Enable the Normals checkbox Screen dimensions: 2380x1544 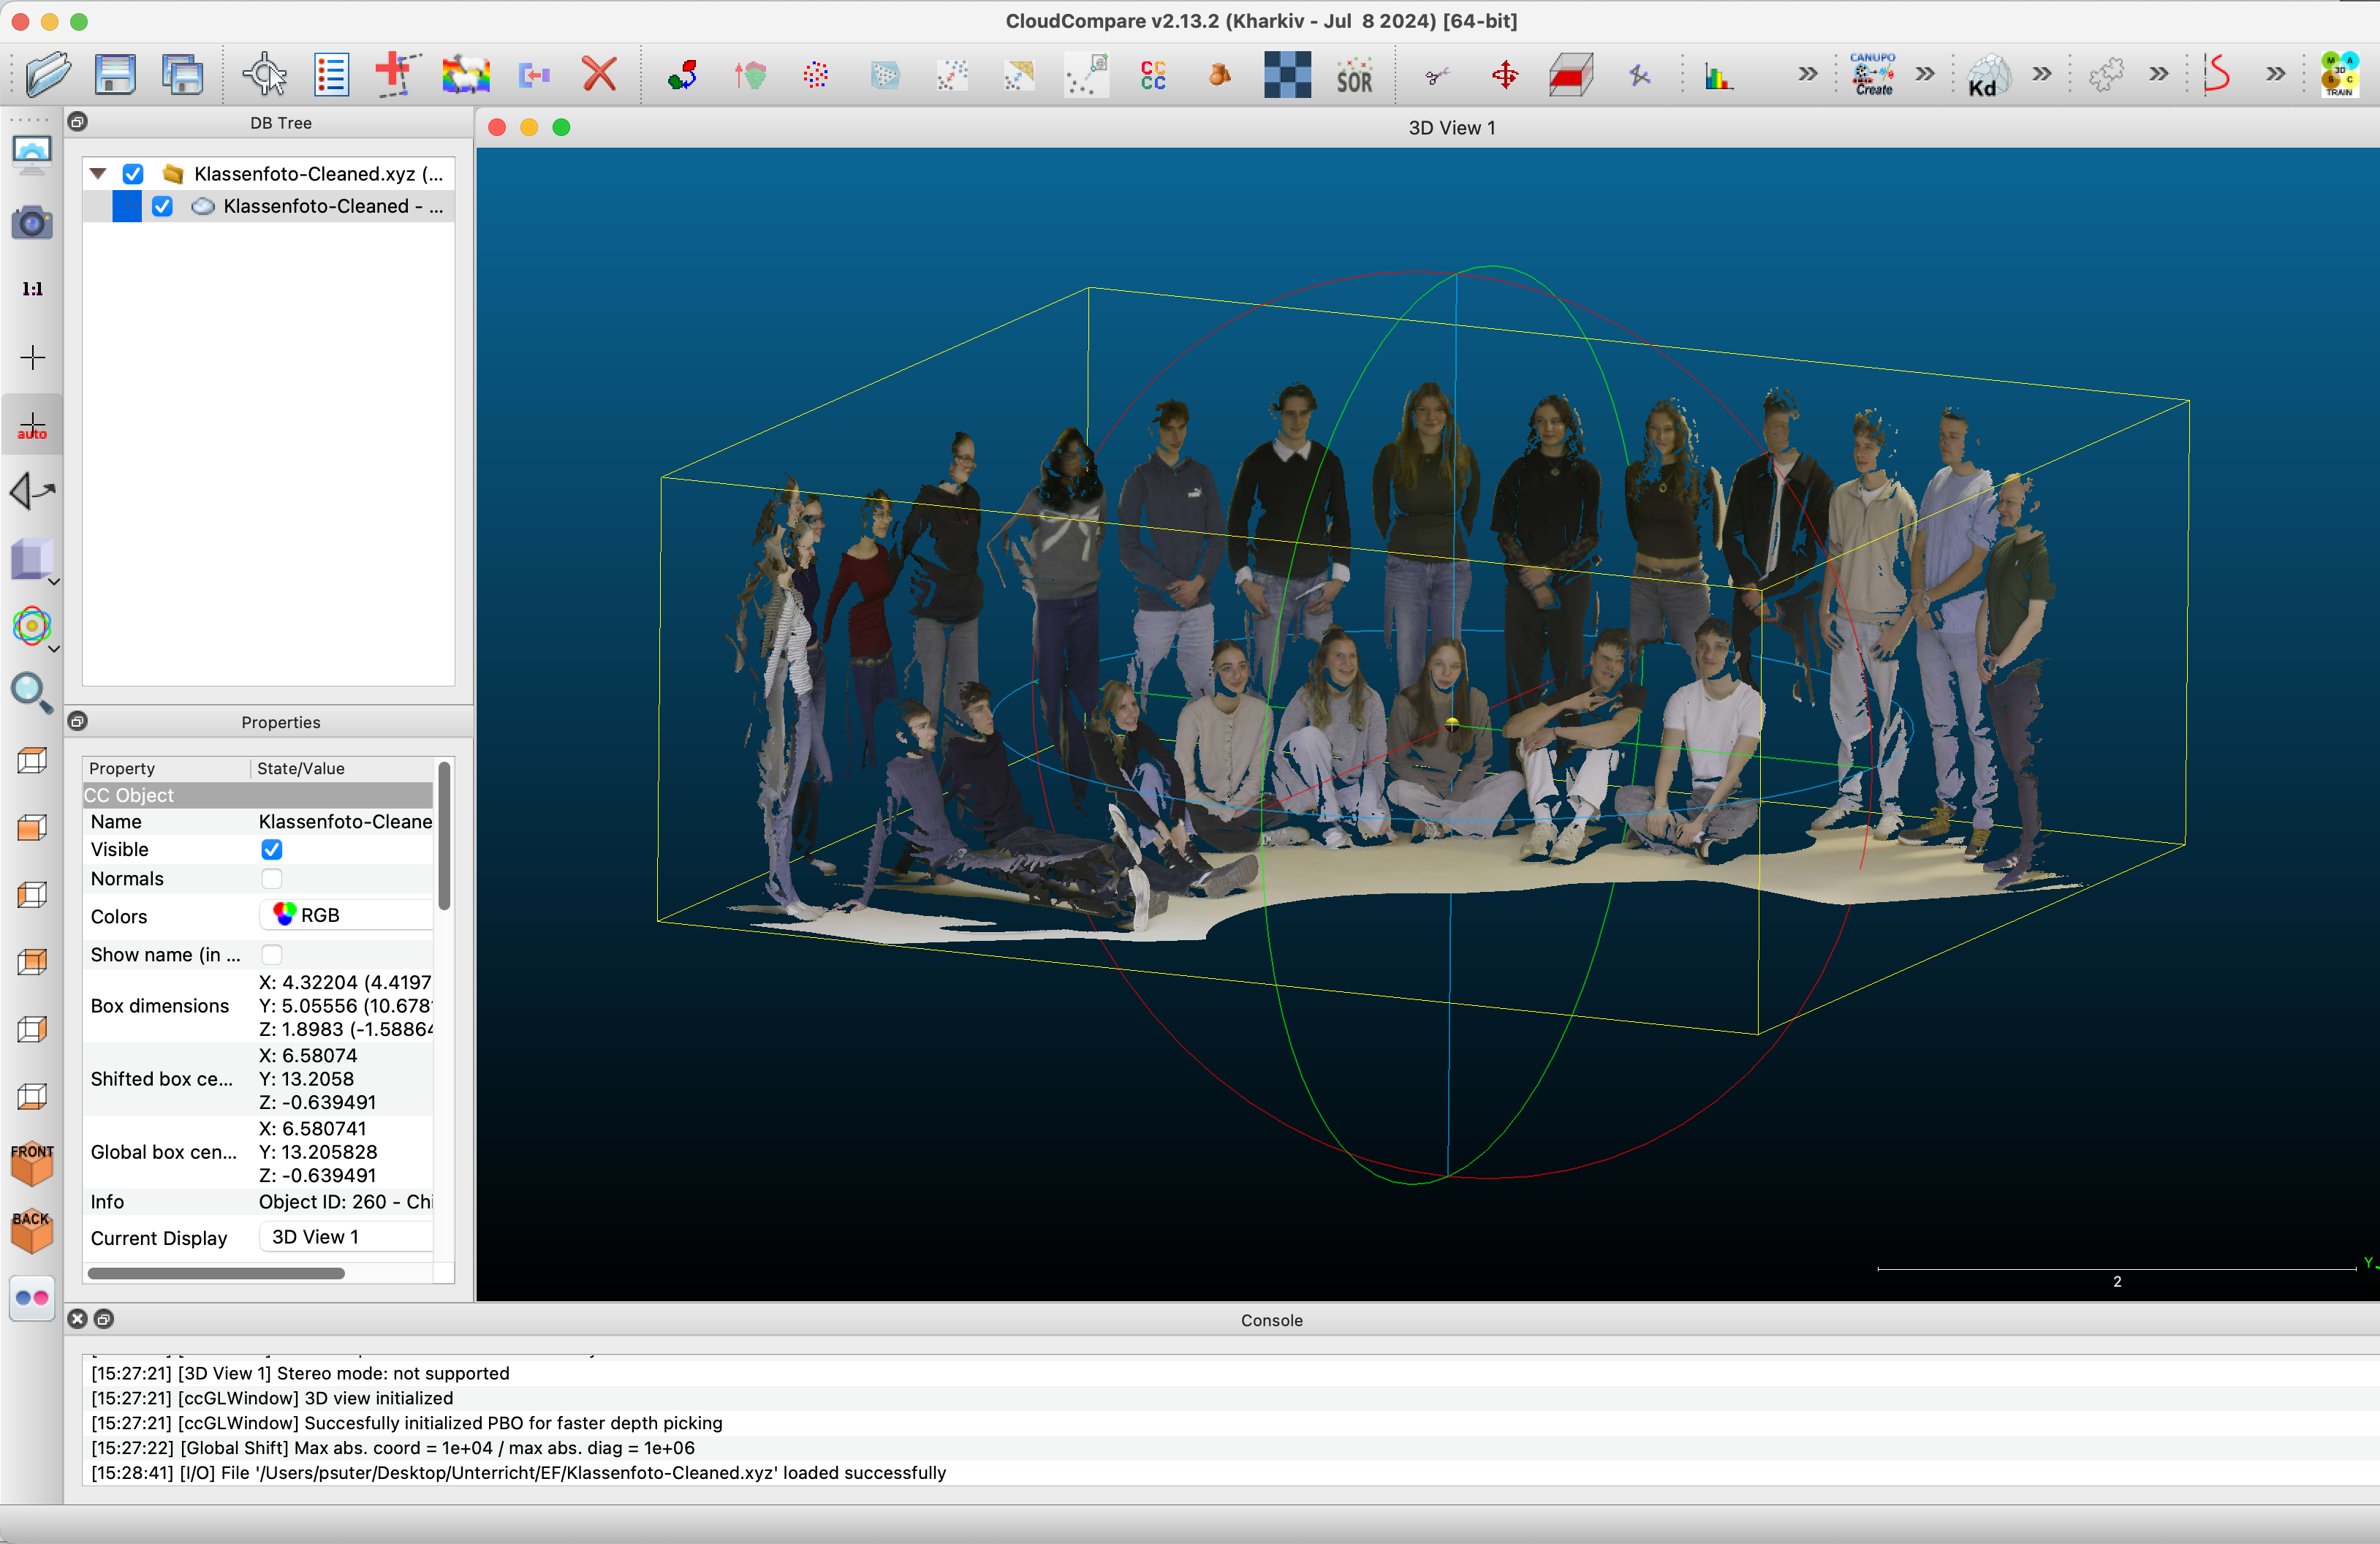pyautogui.click(x=271, y=878)
